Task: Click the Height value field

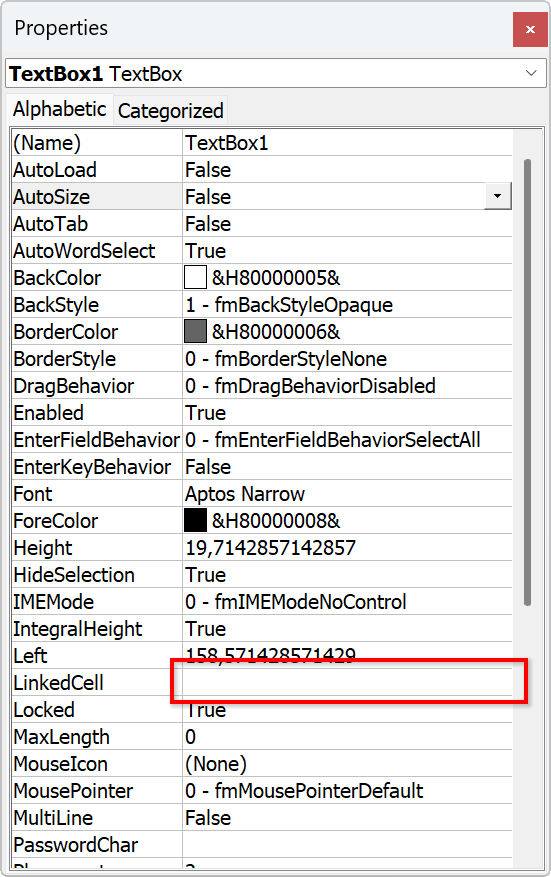Action: (347, 548)
